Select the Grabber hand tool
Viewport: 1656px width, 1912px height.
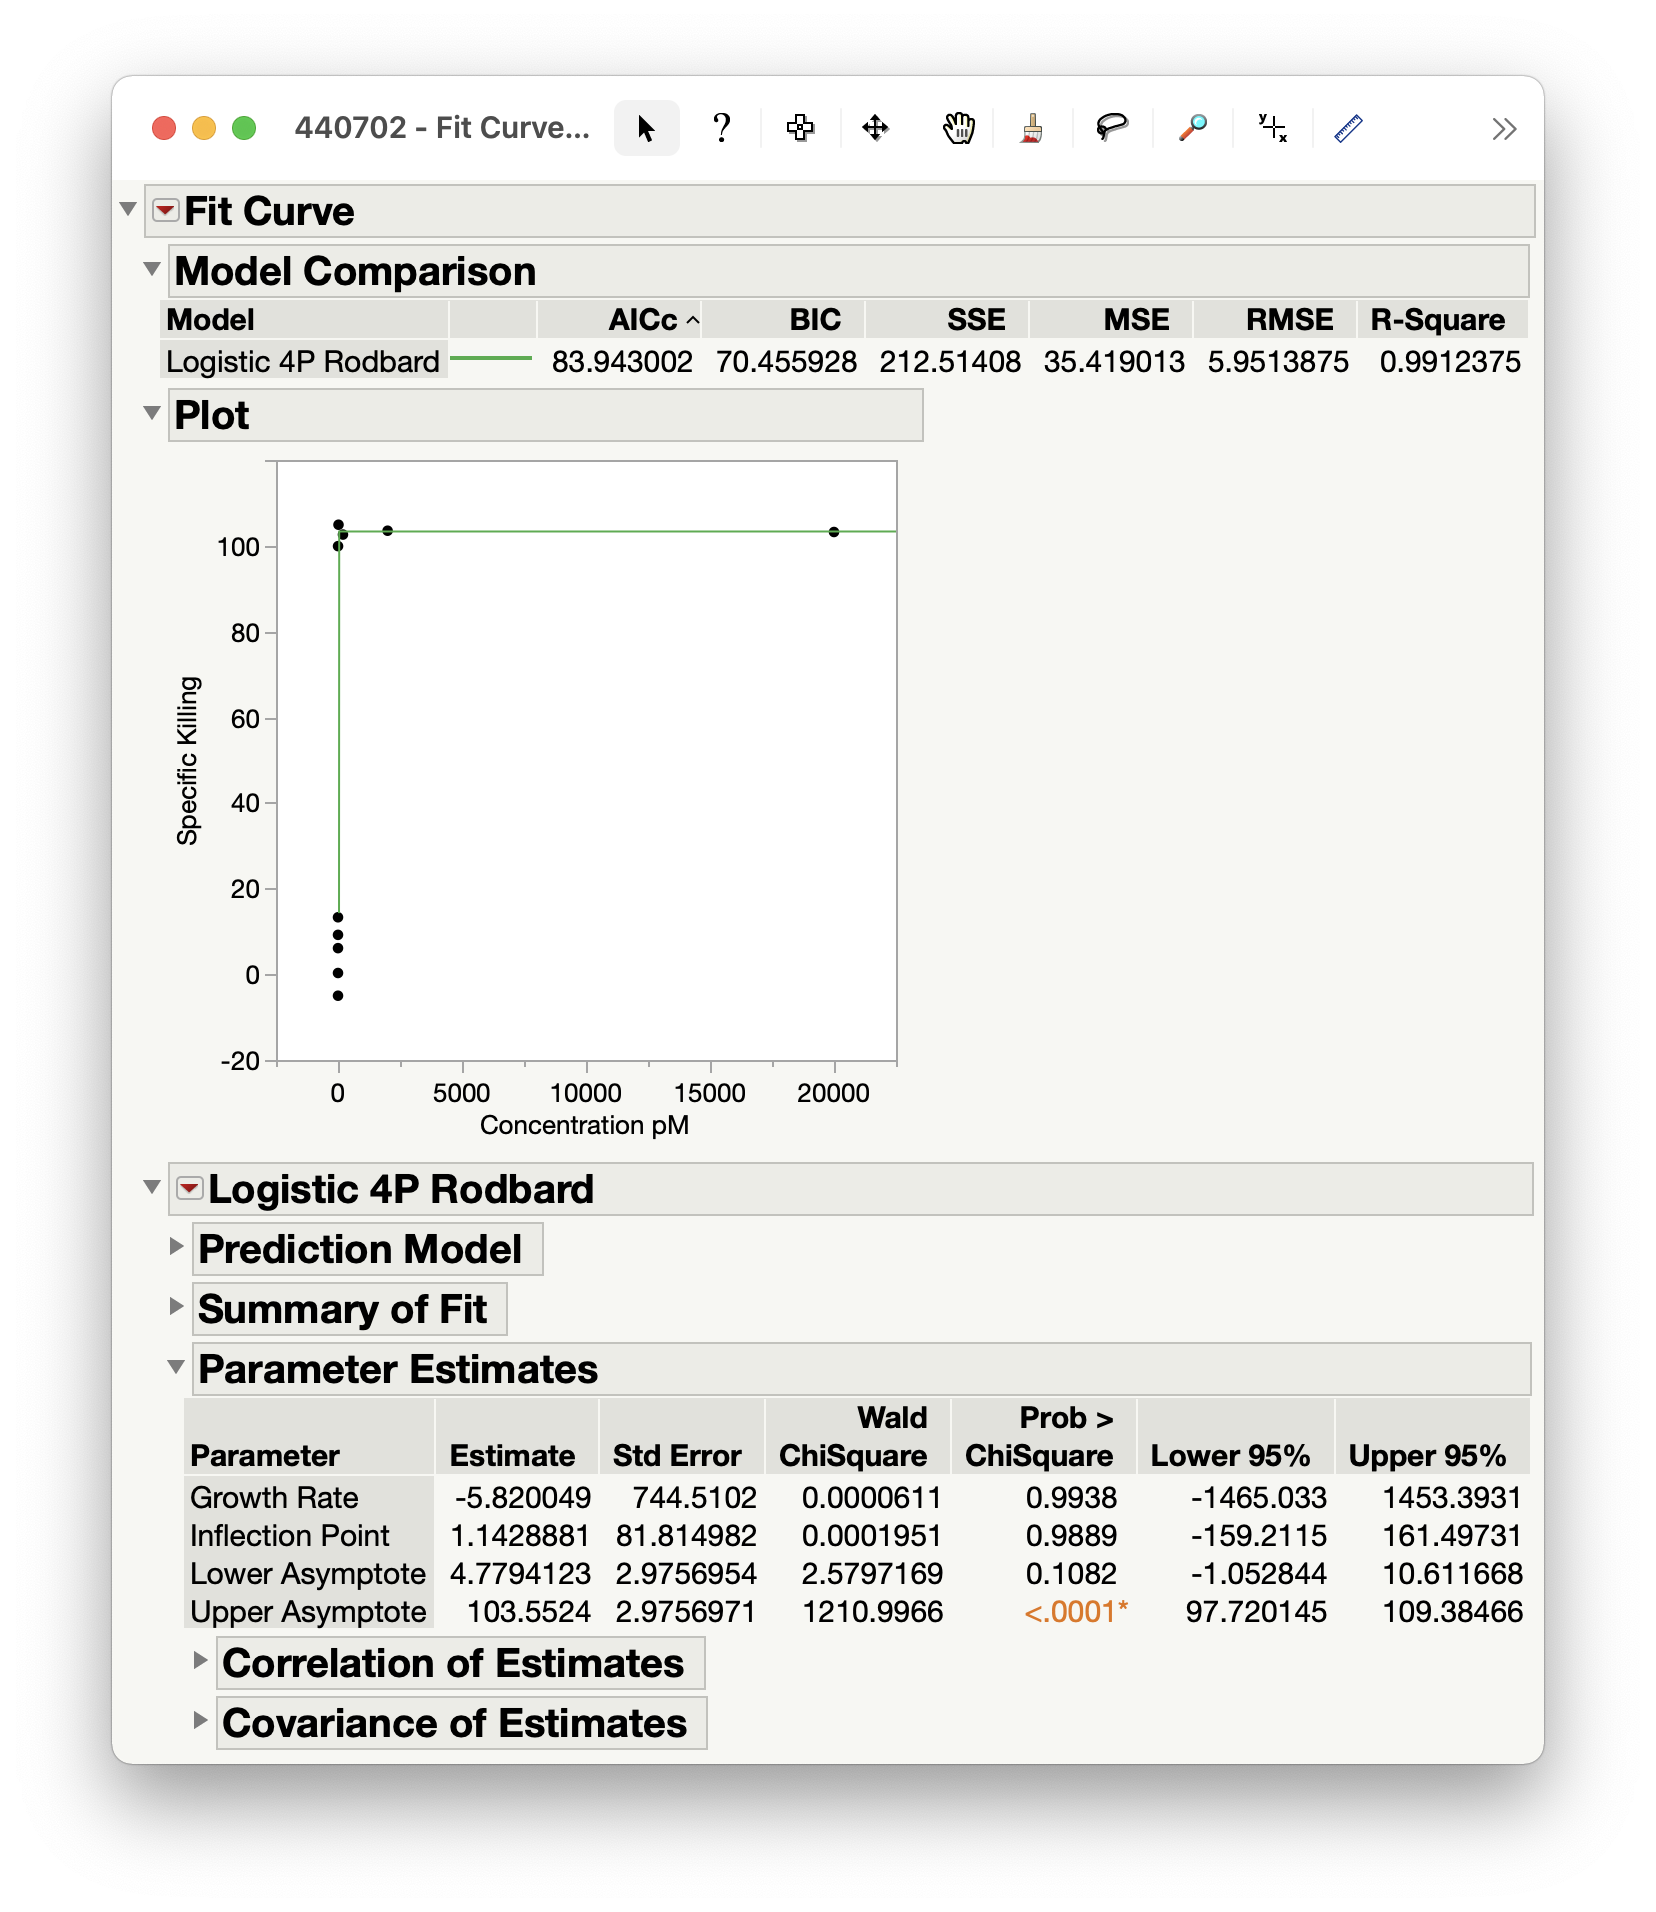coord(957,128)
